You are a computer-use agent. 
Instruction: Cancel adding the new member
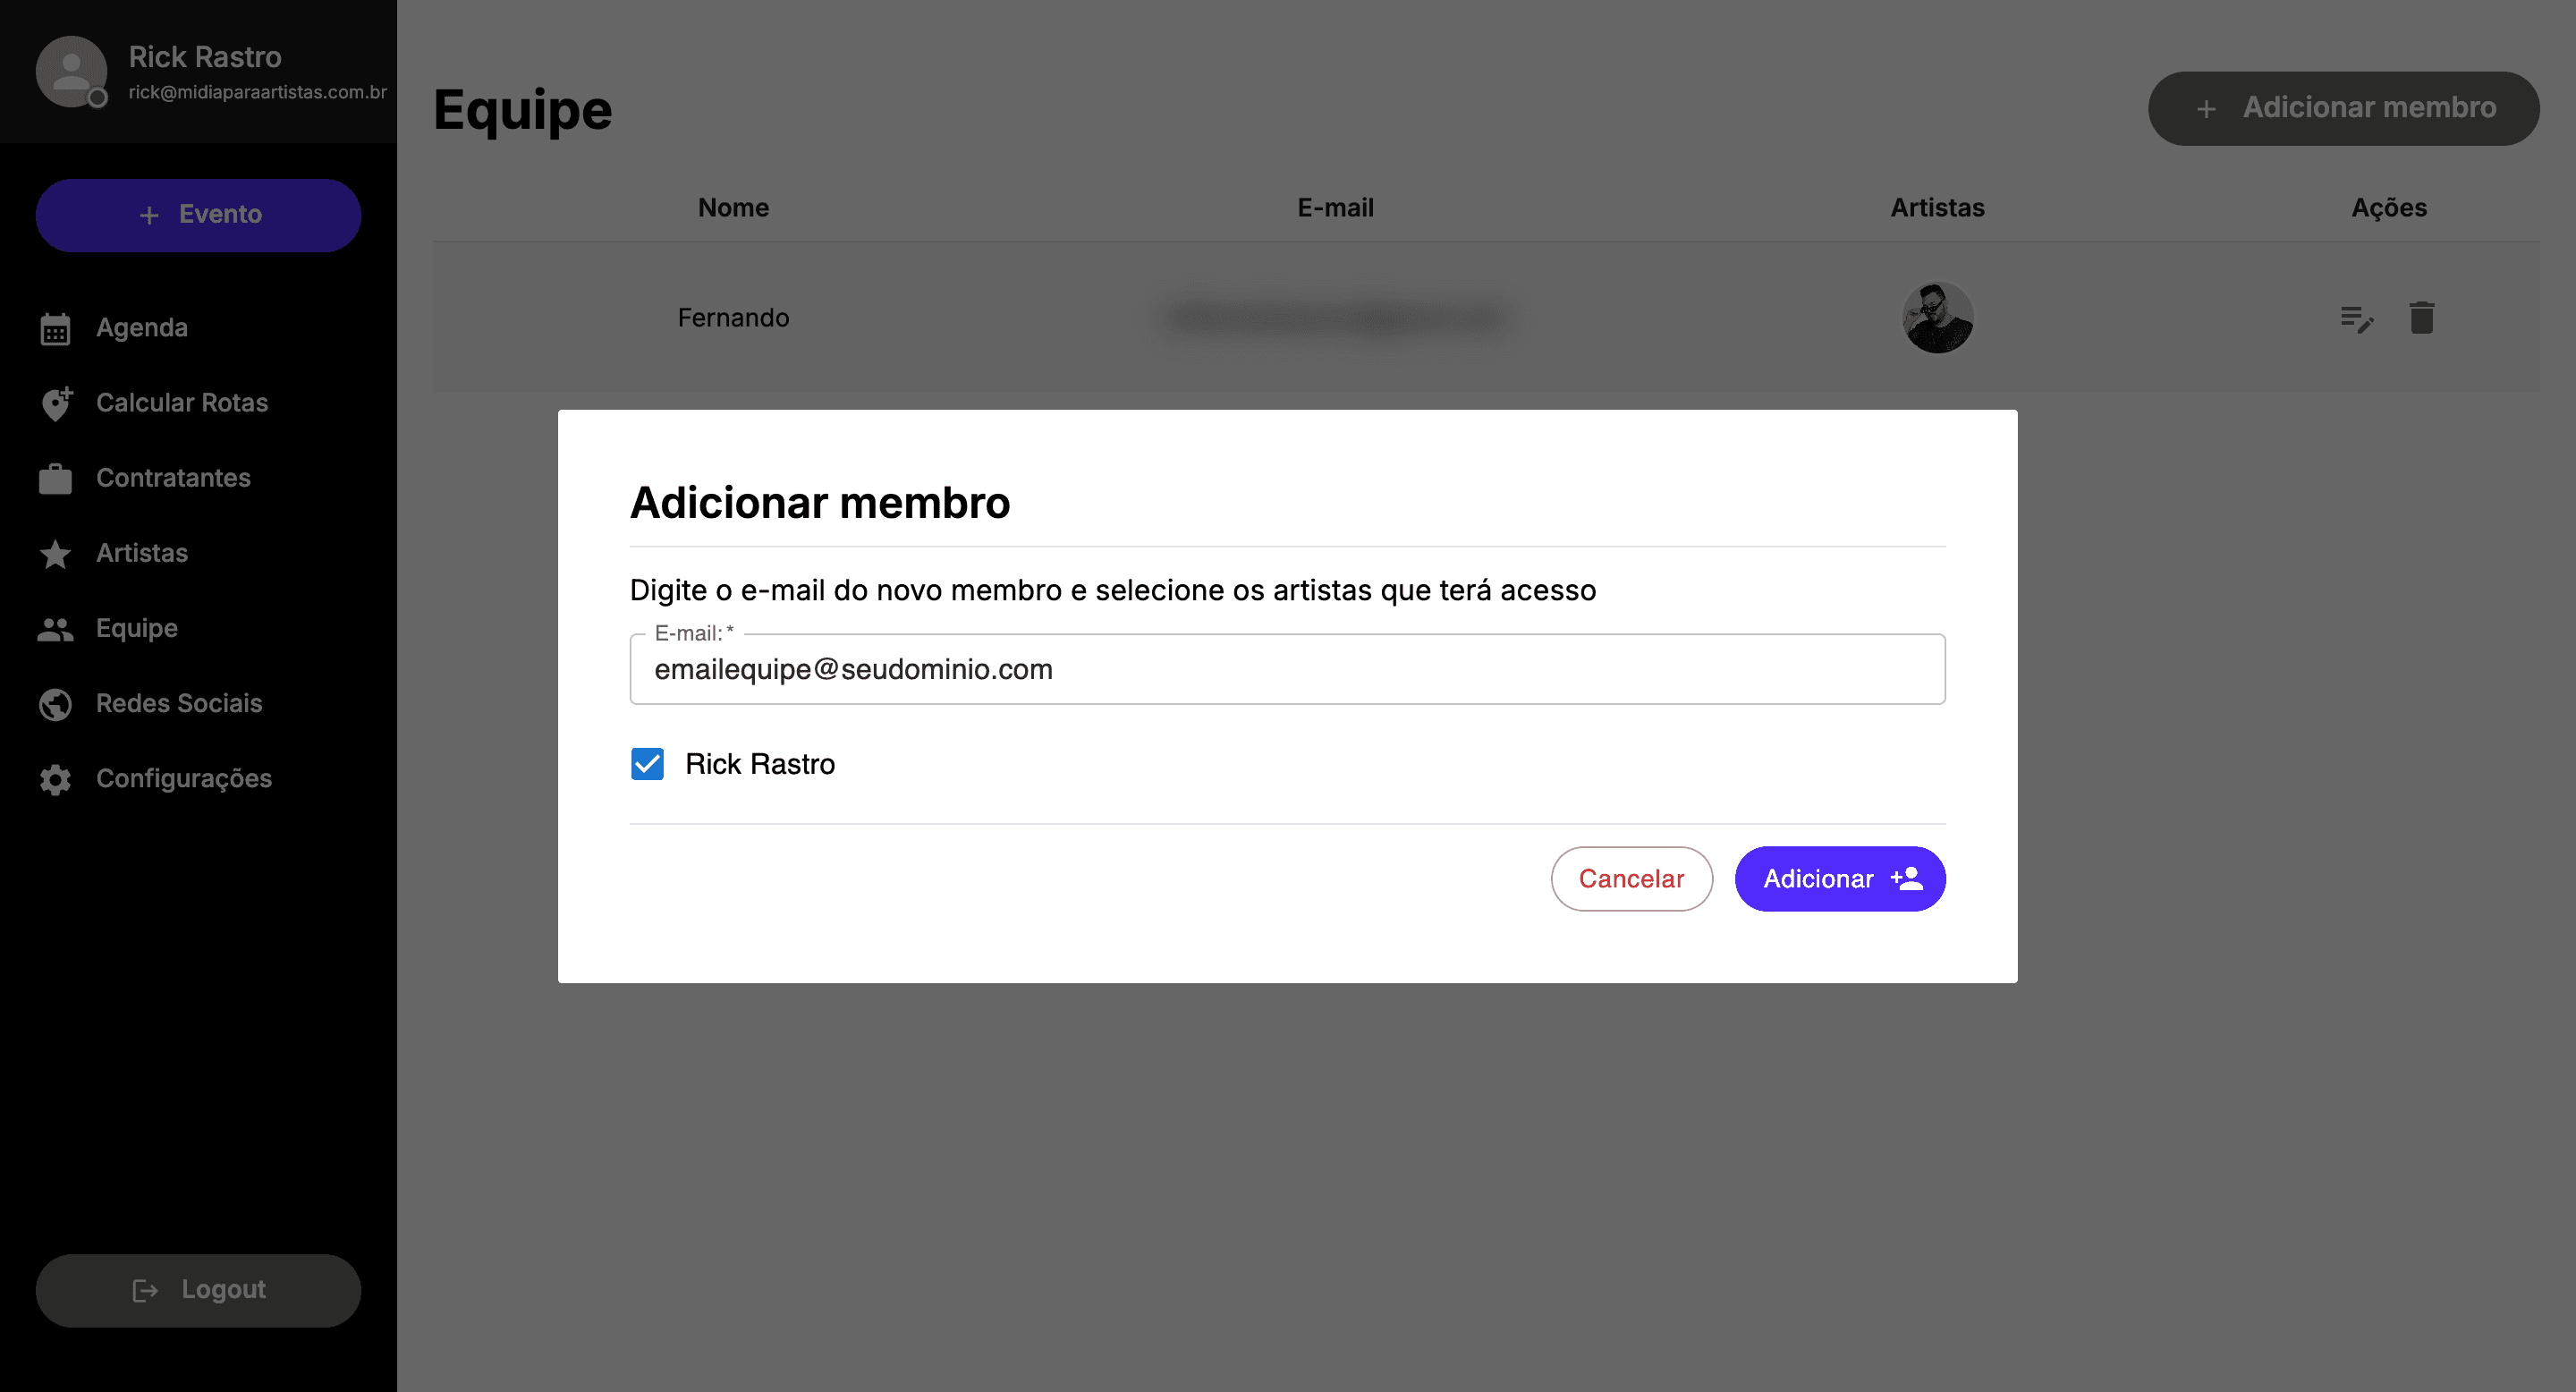coord(1631,879)
